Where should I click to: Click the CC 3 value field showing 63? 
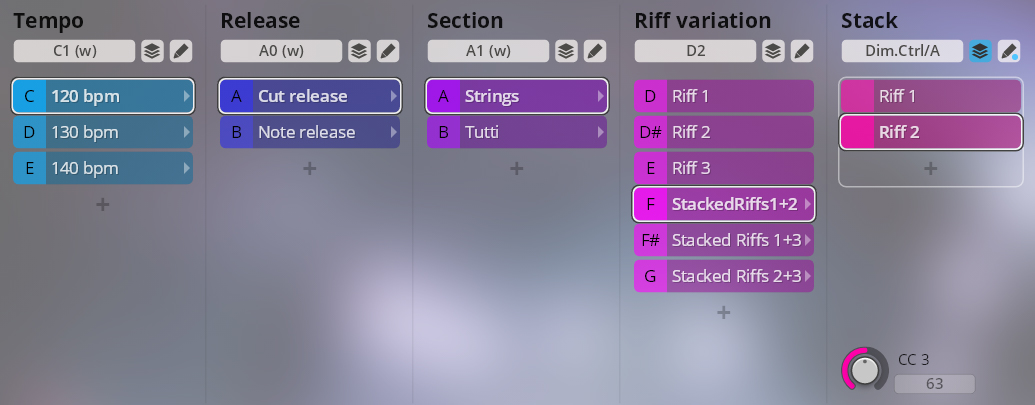[x=934, y=384]
